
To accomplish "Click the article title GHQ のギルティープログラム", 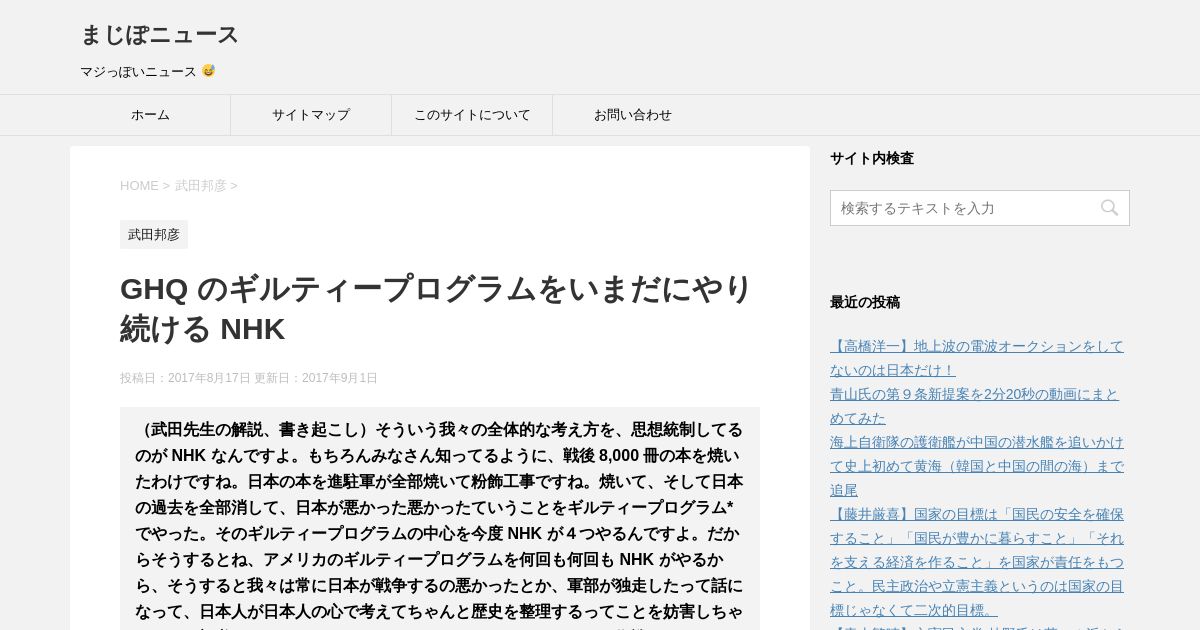I will pyautogui.click(x=436, y=308).
